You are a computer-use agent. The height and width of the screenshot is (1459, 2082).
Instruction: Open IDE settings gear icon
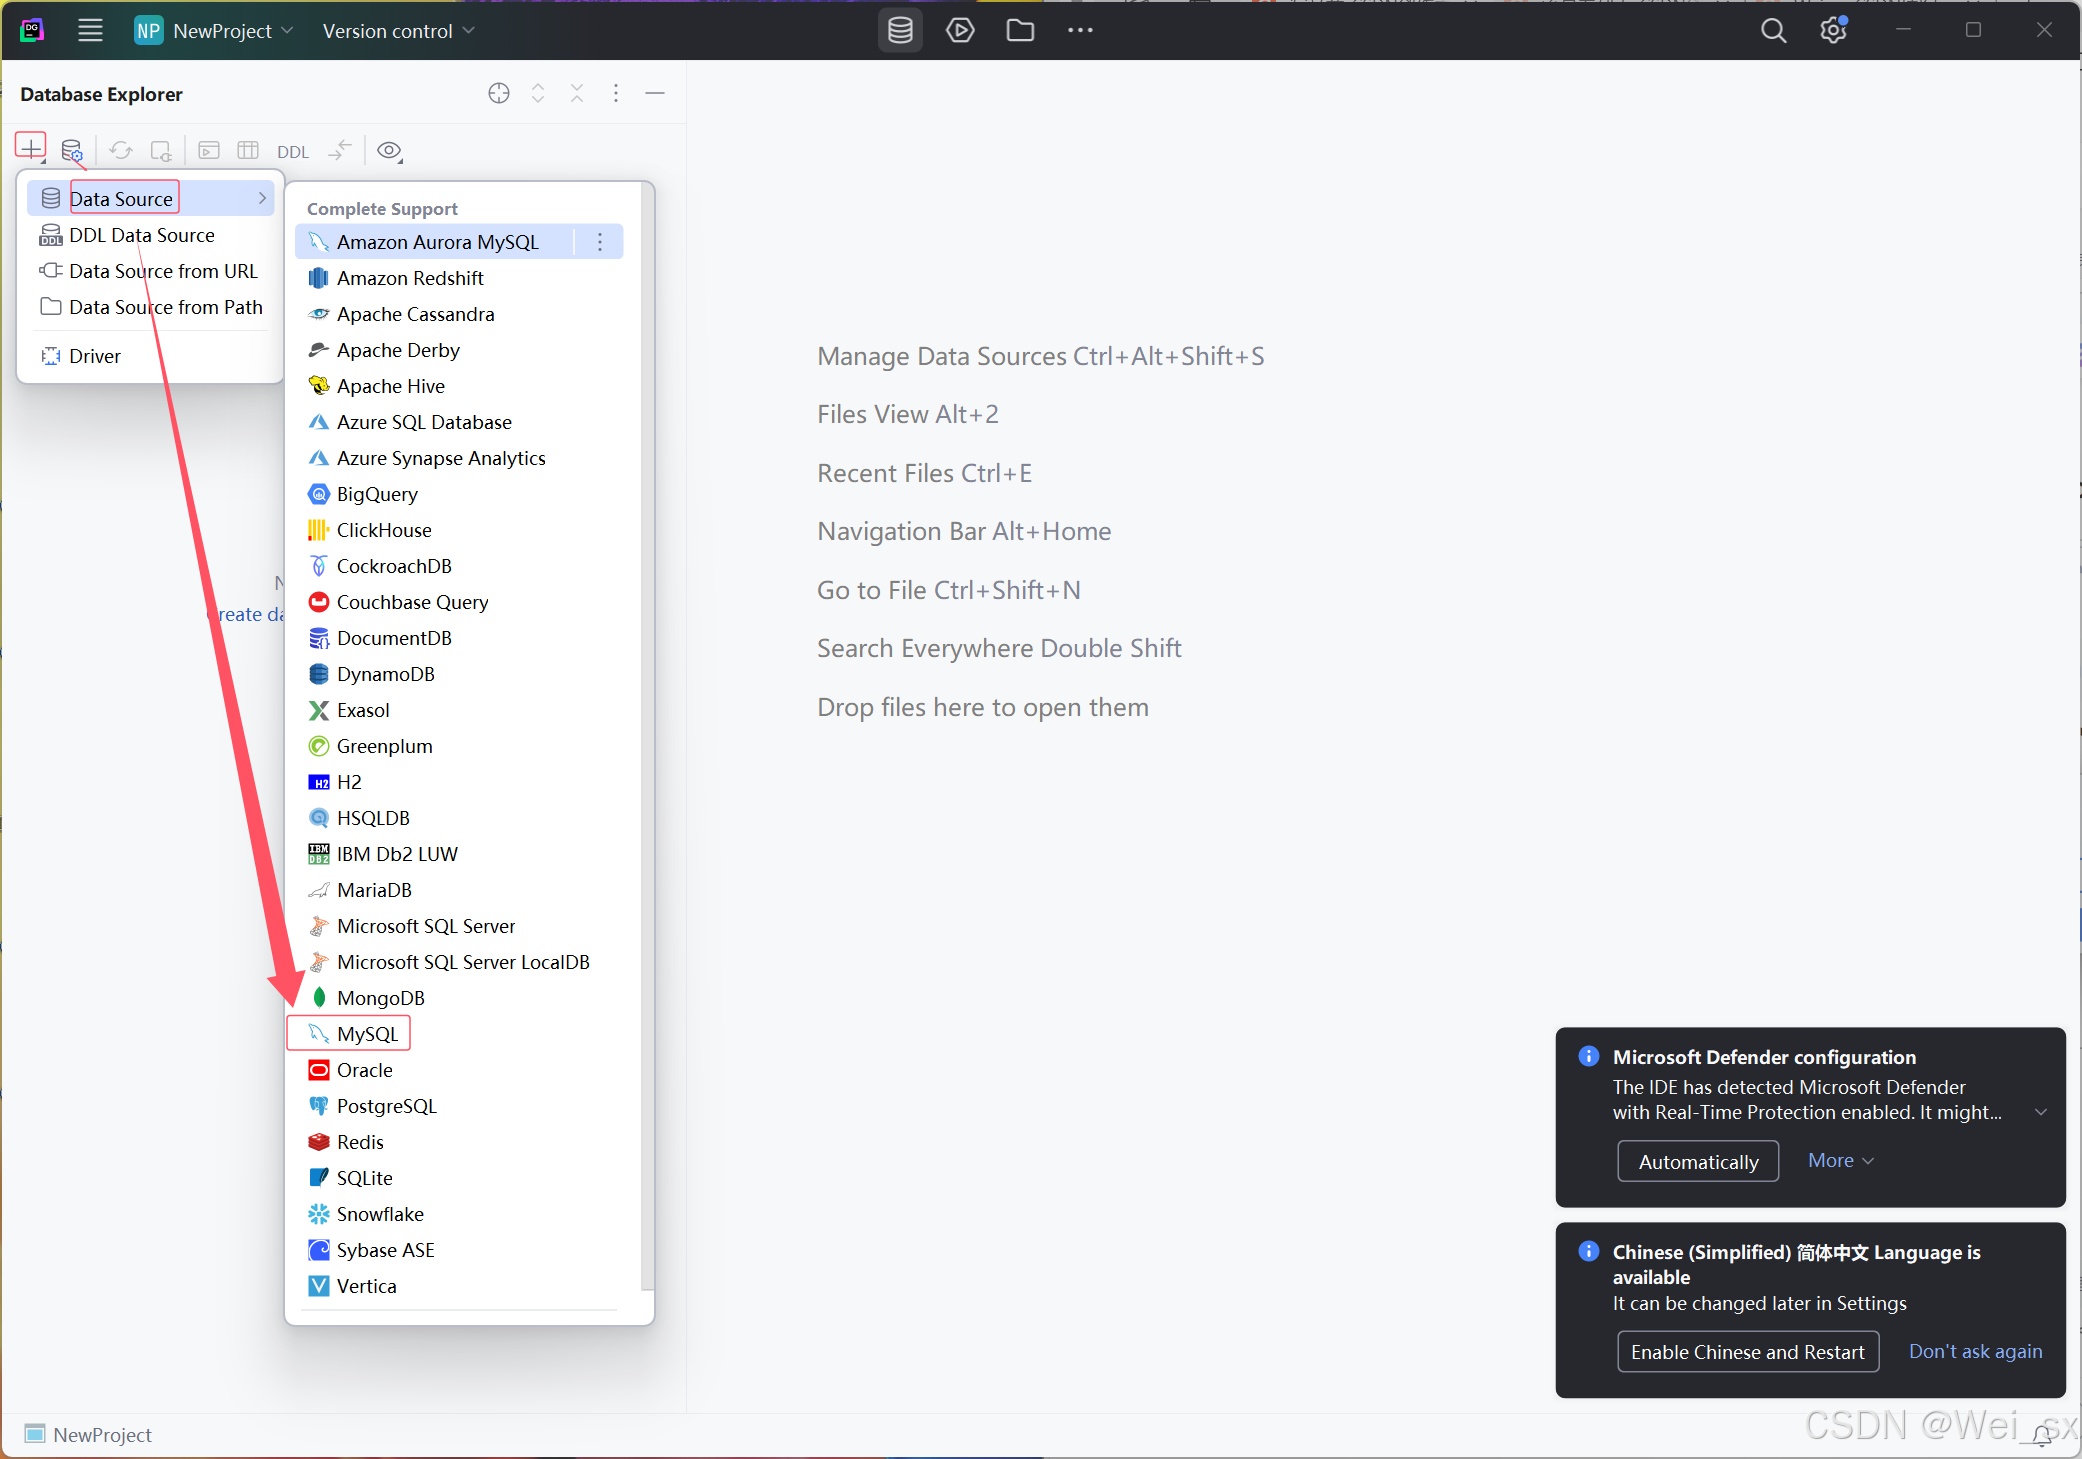(1833, 30)
